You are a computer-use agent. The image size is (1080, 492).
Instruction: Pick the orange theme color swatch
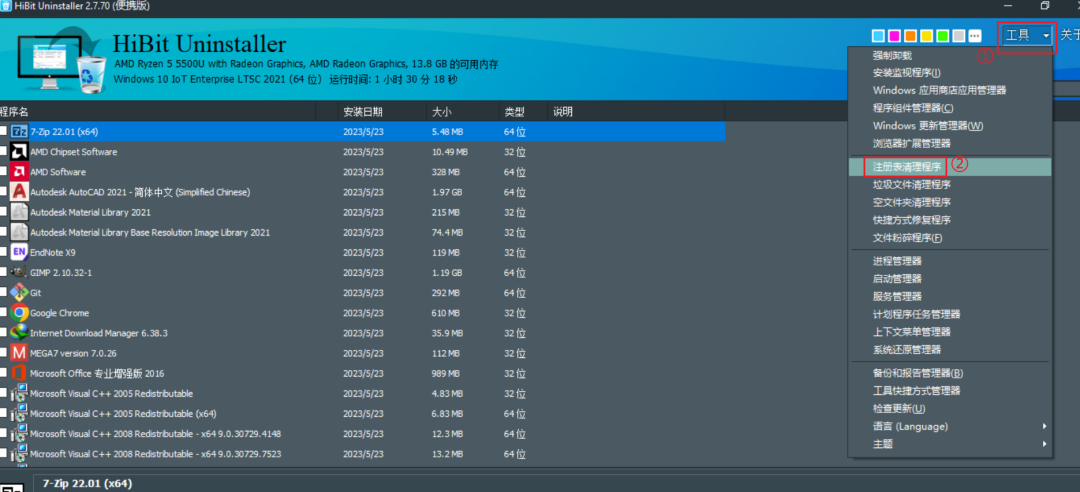pyautogui.click(x=911, y=36)
